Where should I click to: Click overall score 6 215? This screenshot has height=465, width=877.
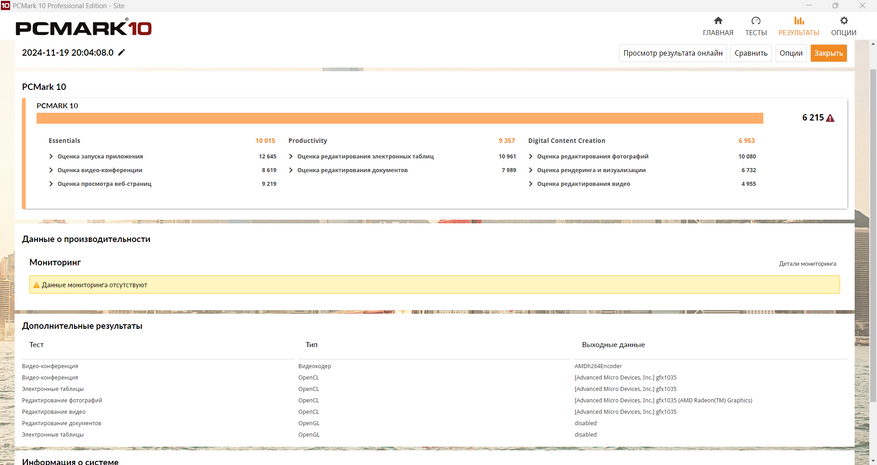coord(813,118)
